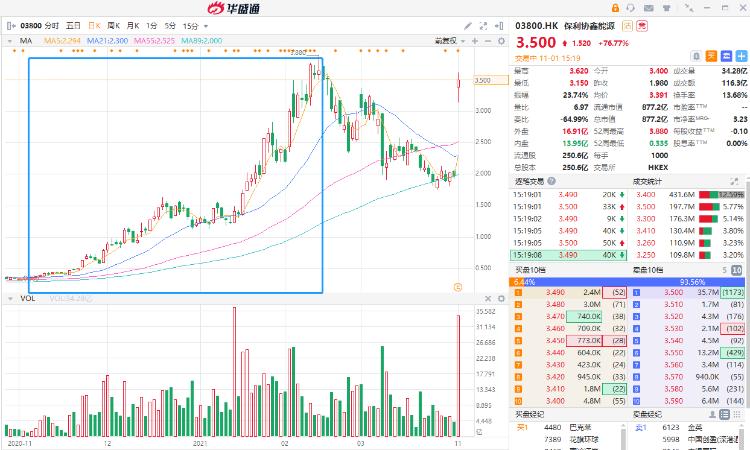750x450 pixels.
Task: Click the orange circle marker on chart
Action: (x=458, y=287)
